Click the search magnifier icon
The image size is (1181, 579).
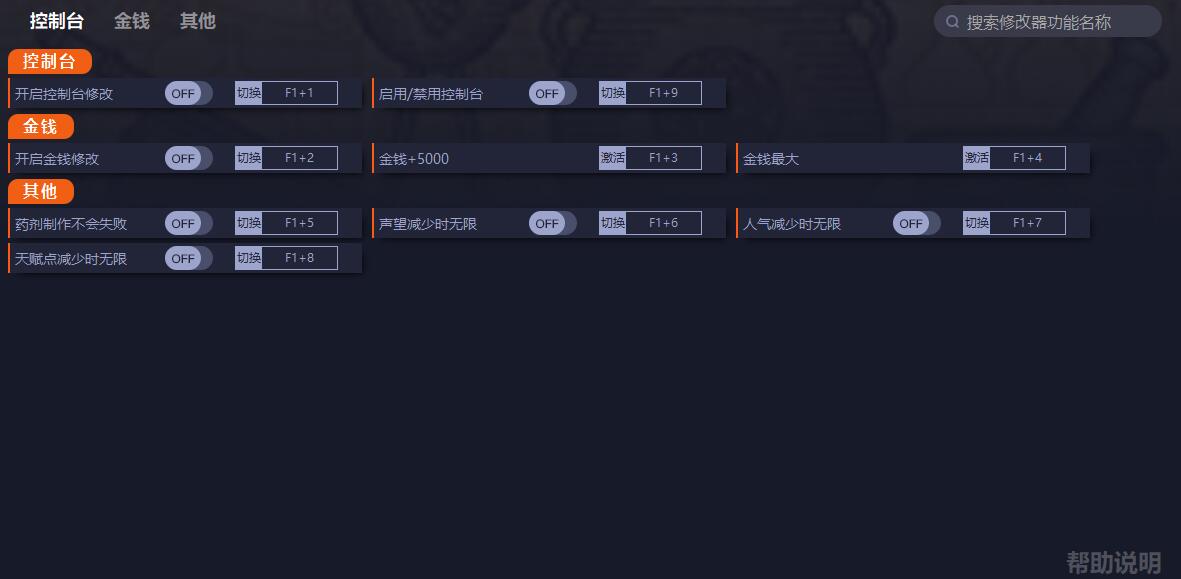point(952,22)
